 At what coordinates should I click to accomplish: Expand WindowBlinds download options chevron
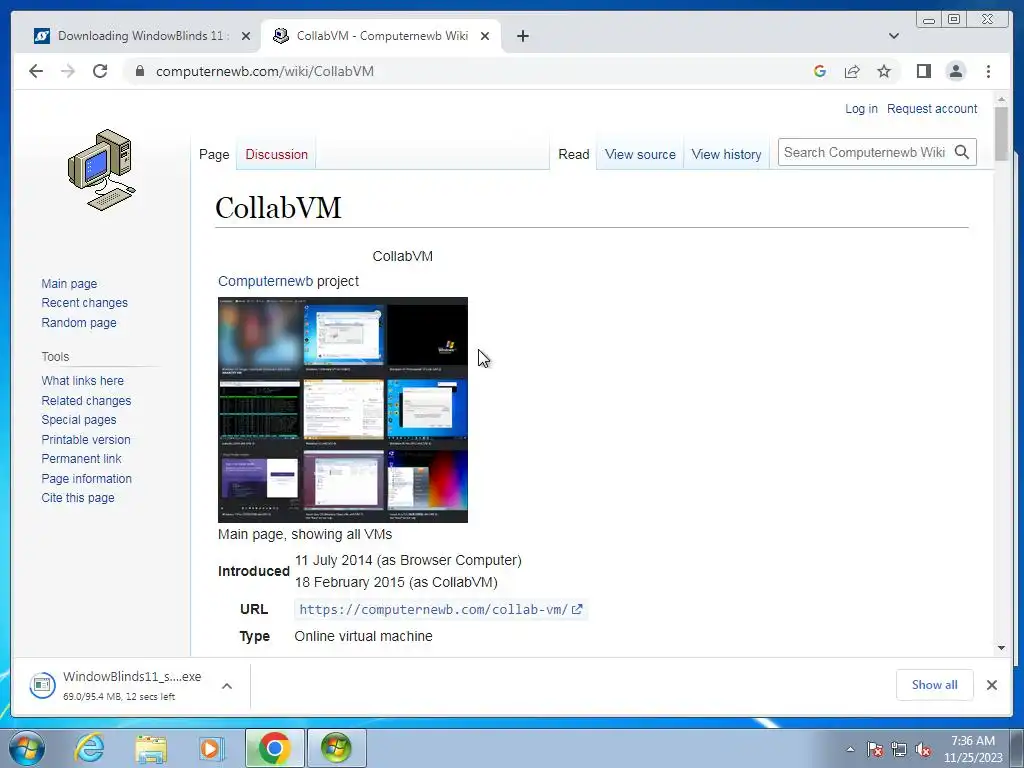pos(227,686)
